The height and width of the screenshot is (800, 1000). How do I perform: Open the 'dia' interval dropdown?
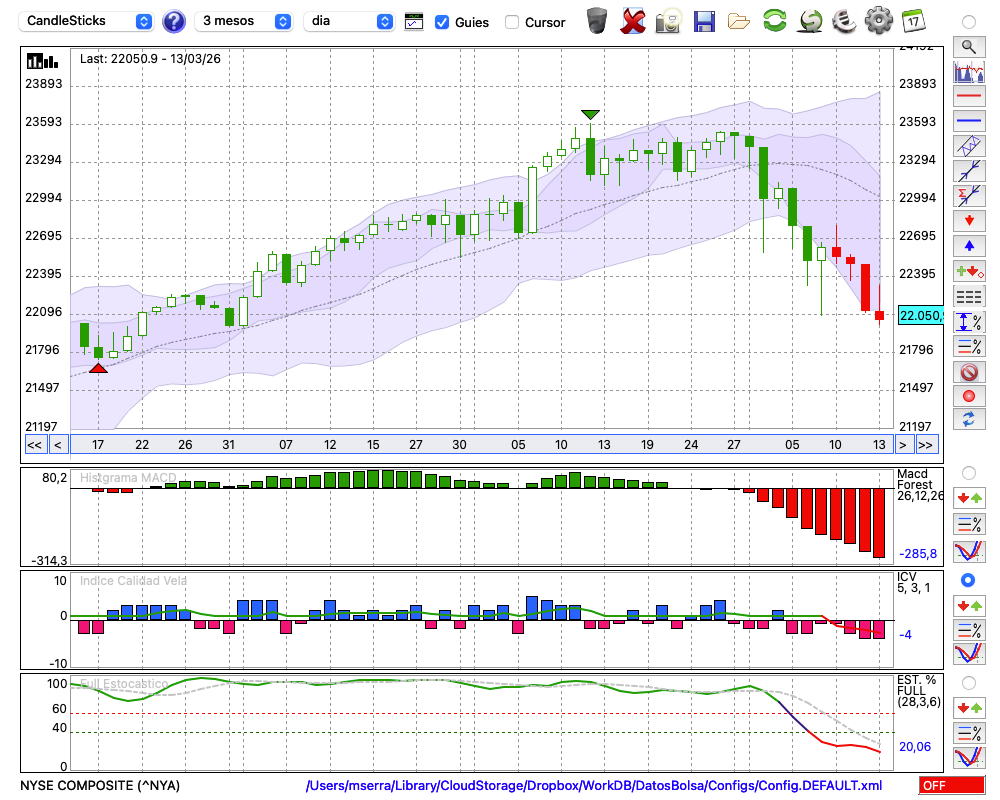[x=348, y=21]
